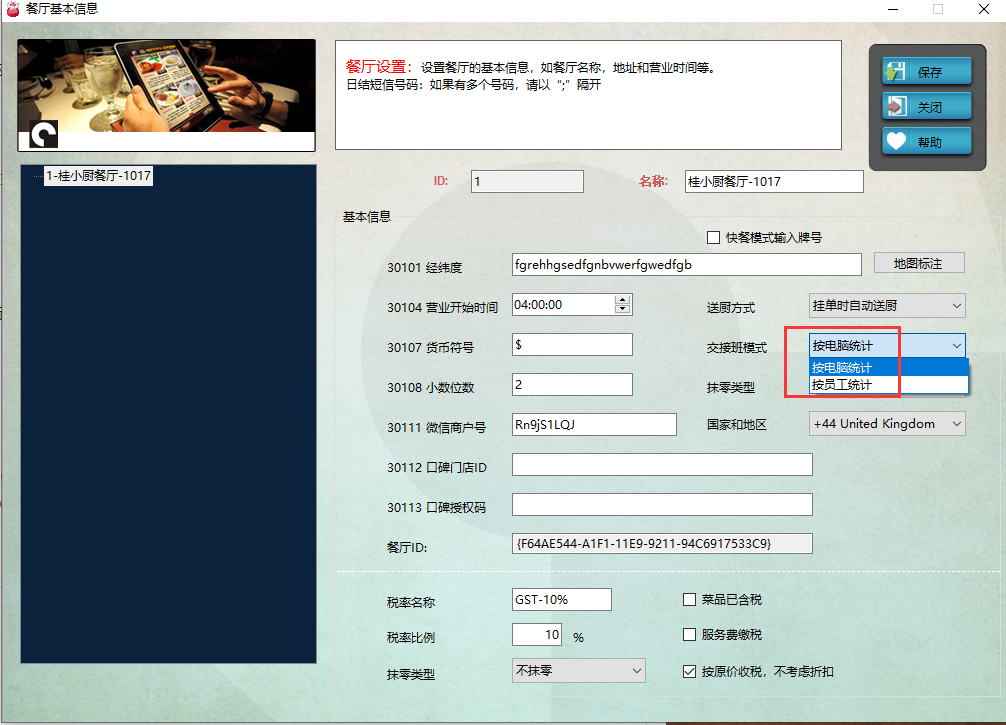Open the 帮助 help button

[x=926, y=141]
